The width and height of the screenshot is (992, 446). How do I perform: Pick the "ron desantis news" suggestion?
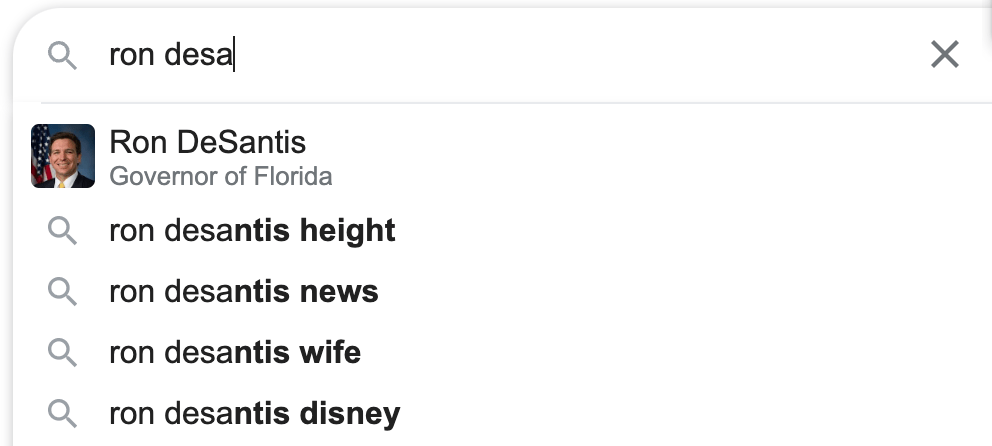pyautogui.click(x=243, y=291)
